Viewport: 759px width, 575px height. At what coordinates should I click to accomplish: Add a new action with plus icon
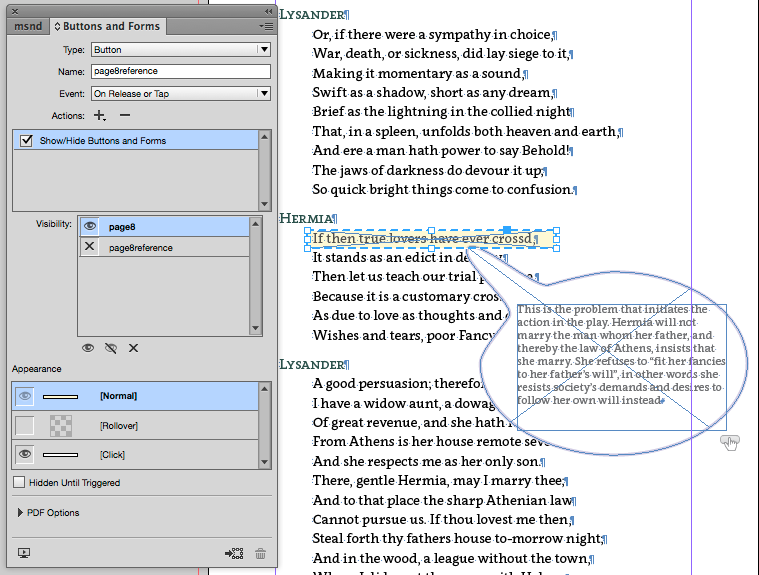click(x=100, y=115)
